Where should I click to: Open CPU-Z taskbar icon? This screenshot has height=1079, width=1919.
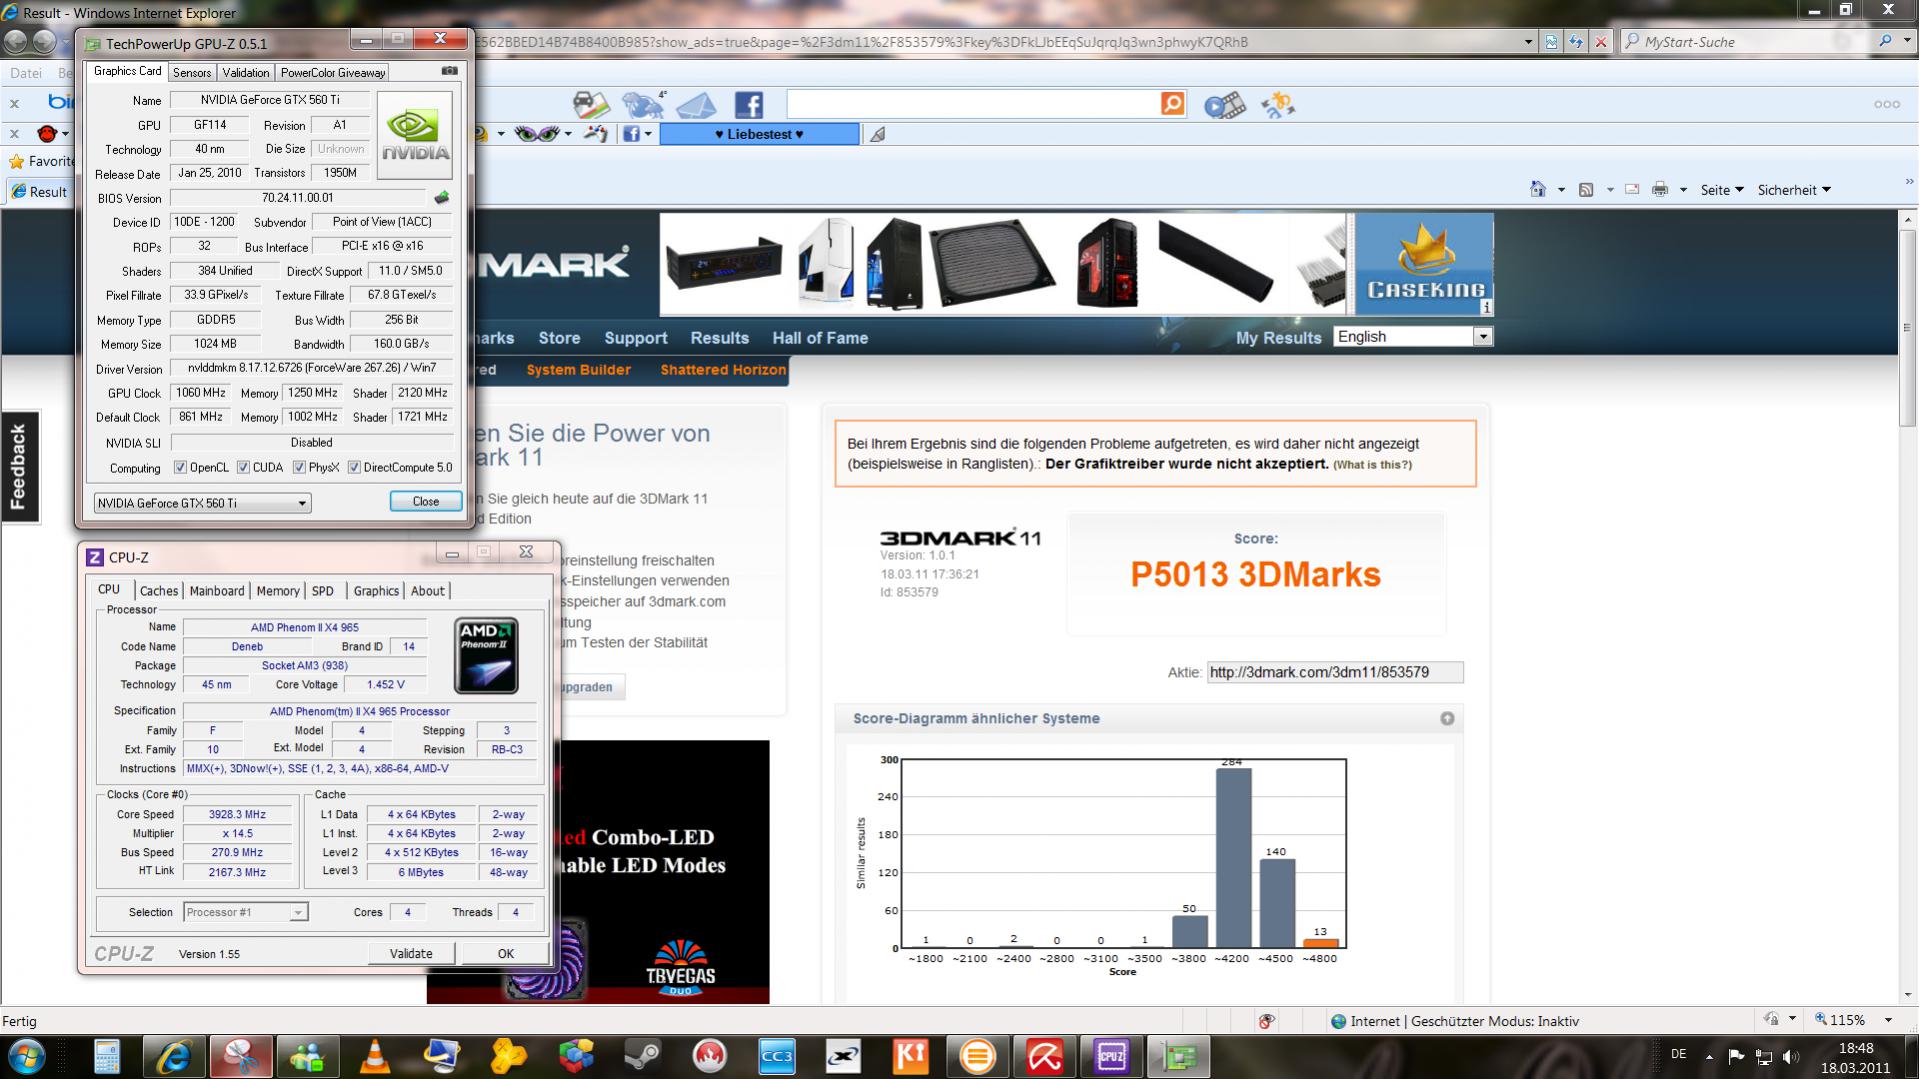(1111, 1056)
